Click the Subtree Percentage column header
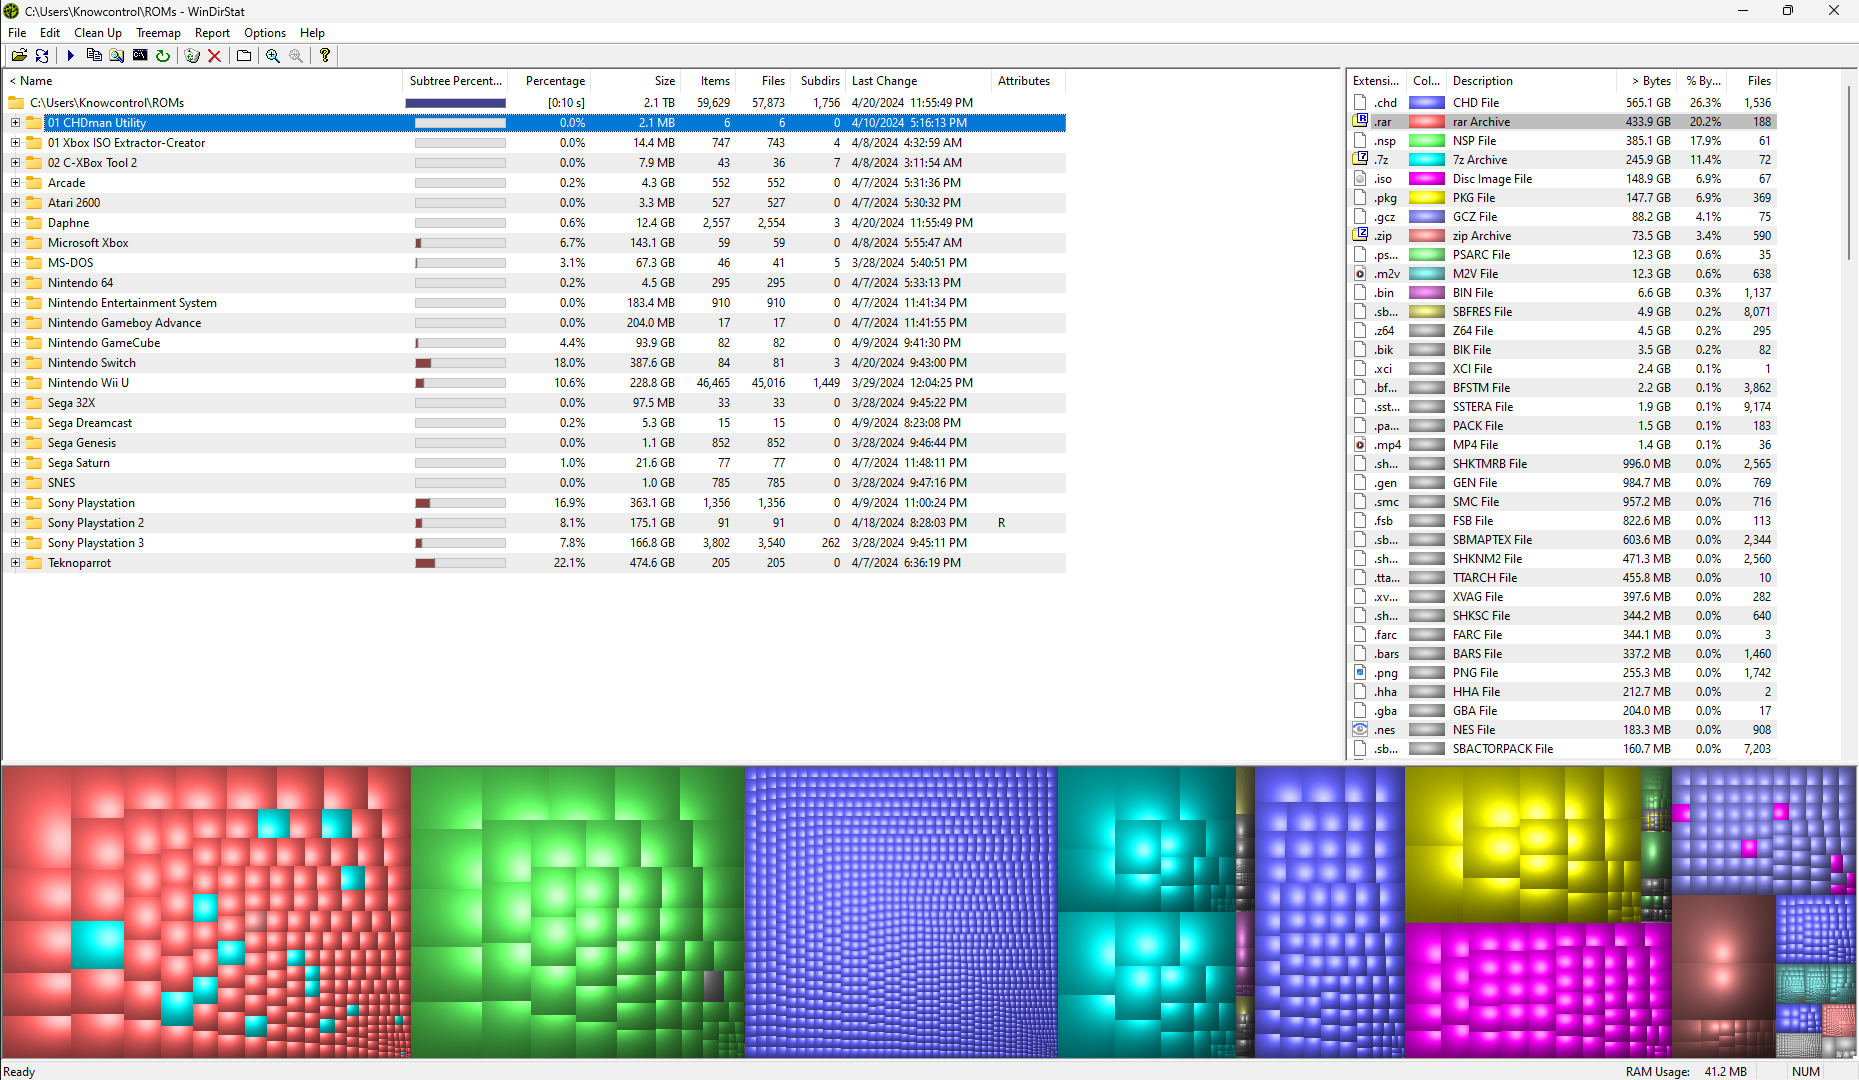This screenshot has height=1080, width=1859. (x=455, y=81)
